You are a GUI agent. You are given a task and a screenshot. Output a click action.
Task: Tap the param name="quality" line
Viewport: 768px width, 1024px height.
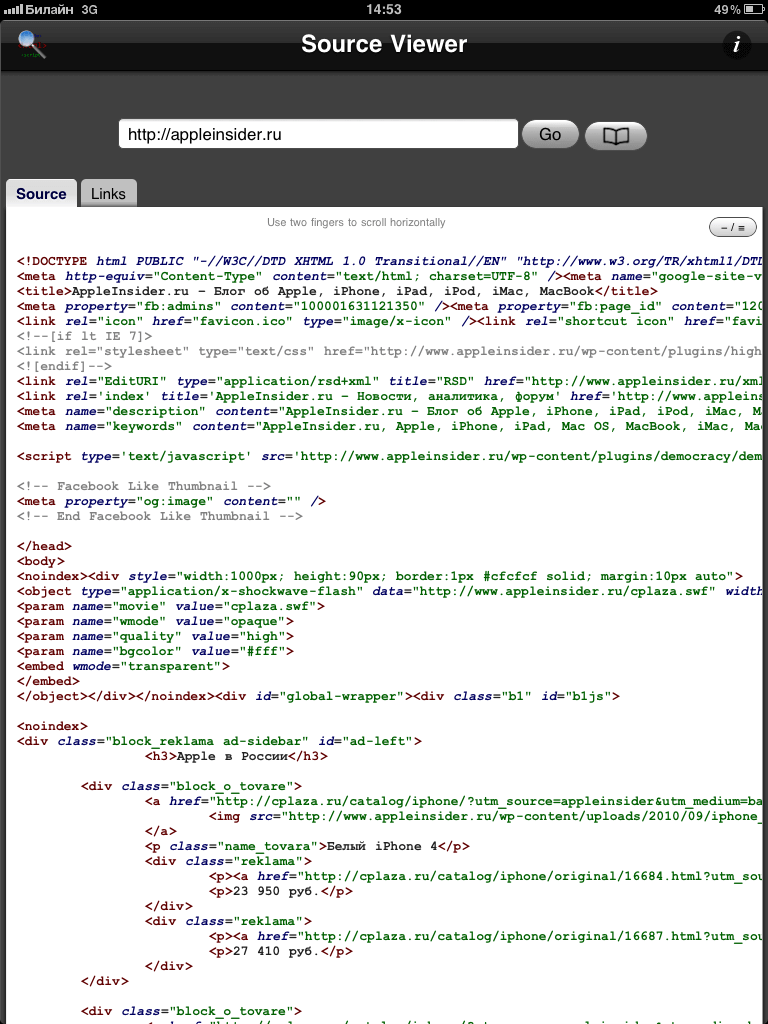(x=155, y=636)
